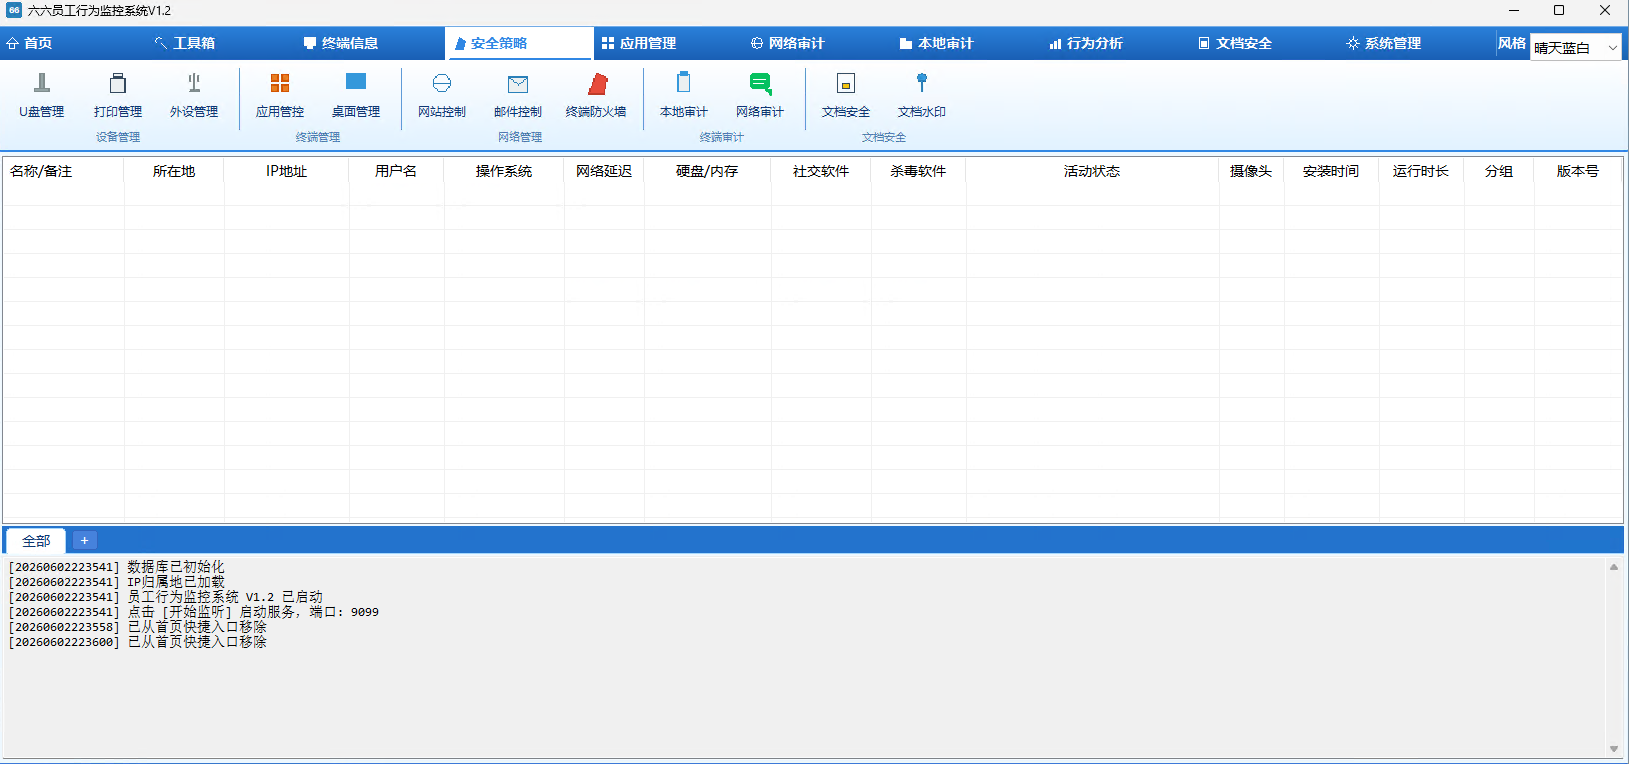The width and height of the screenshot is (1629, 764).
Task: Open 文档水印 watermark tool
Action: 922,95
